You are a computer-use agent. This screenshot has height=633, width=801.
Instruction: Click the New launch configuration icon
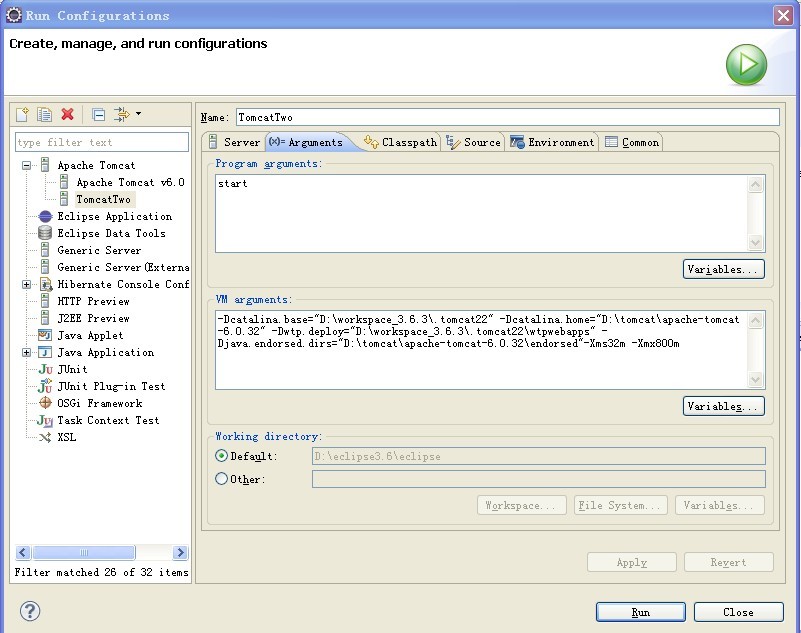click(x=22, y=114)
